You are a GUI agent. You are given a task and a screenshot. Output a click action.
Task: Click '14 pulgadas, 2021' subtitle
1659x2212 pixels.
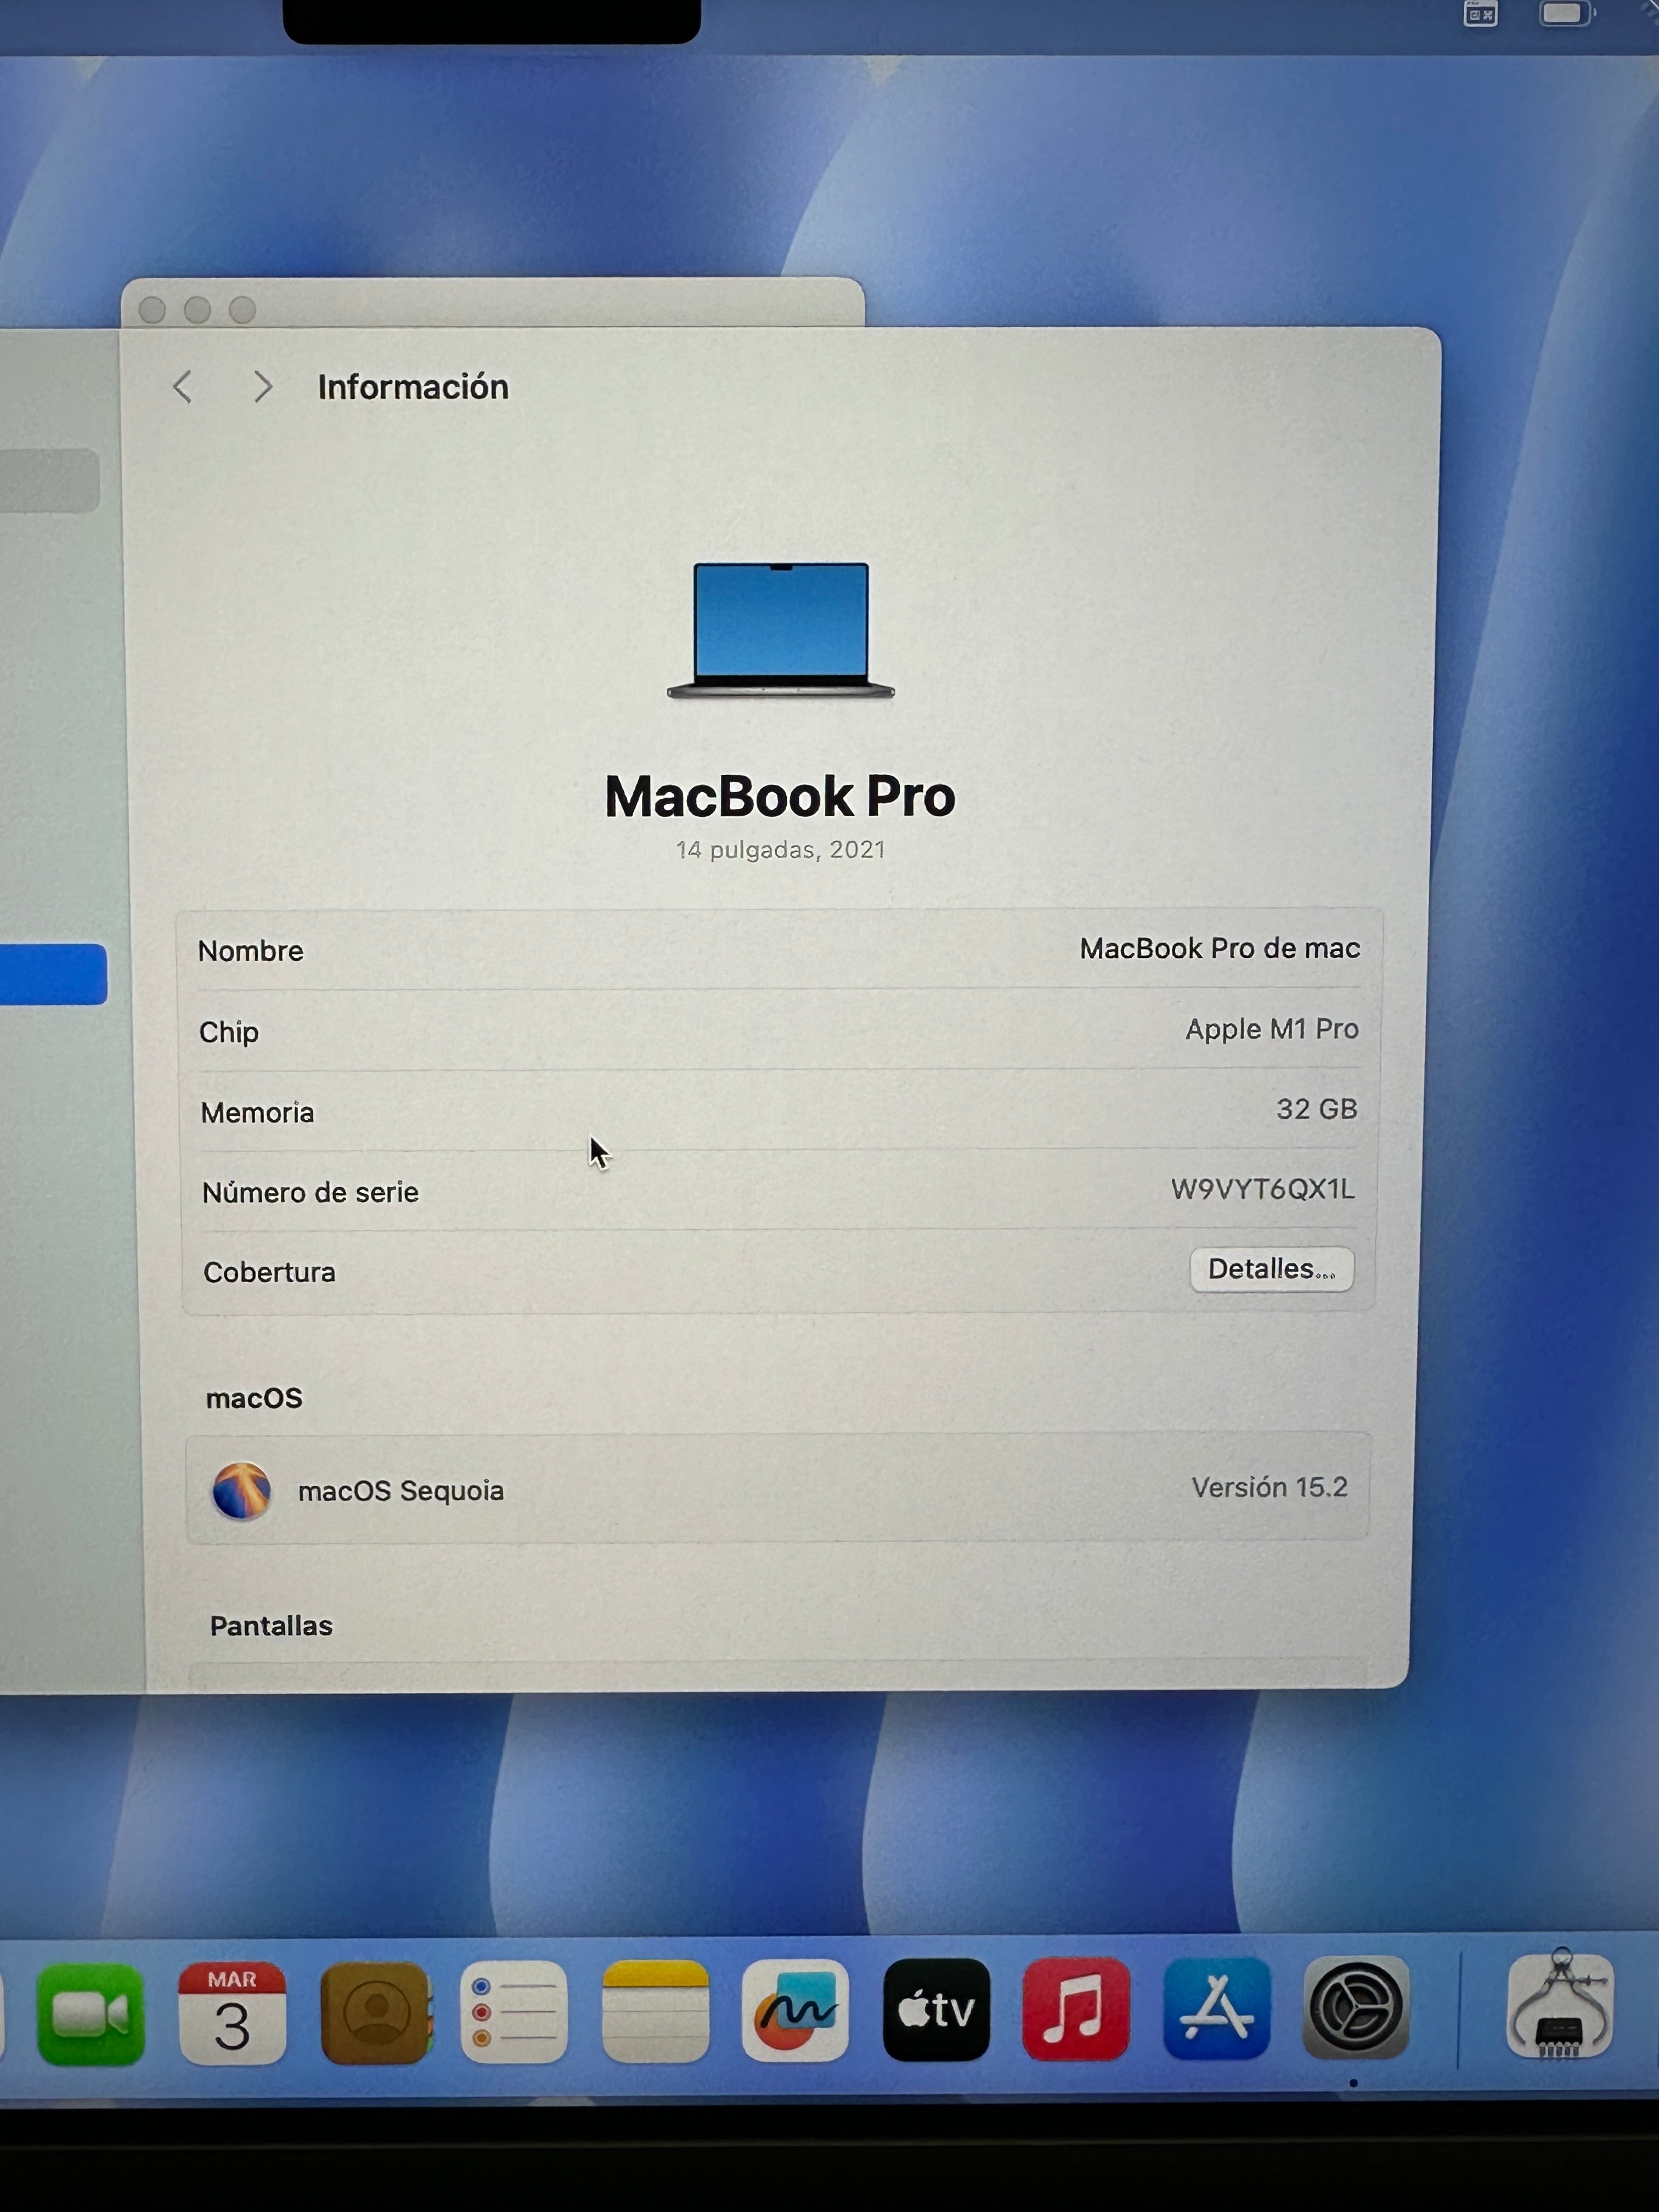(x=781, y=850)
